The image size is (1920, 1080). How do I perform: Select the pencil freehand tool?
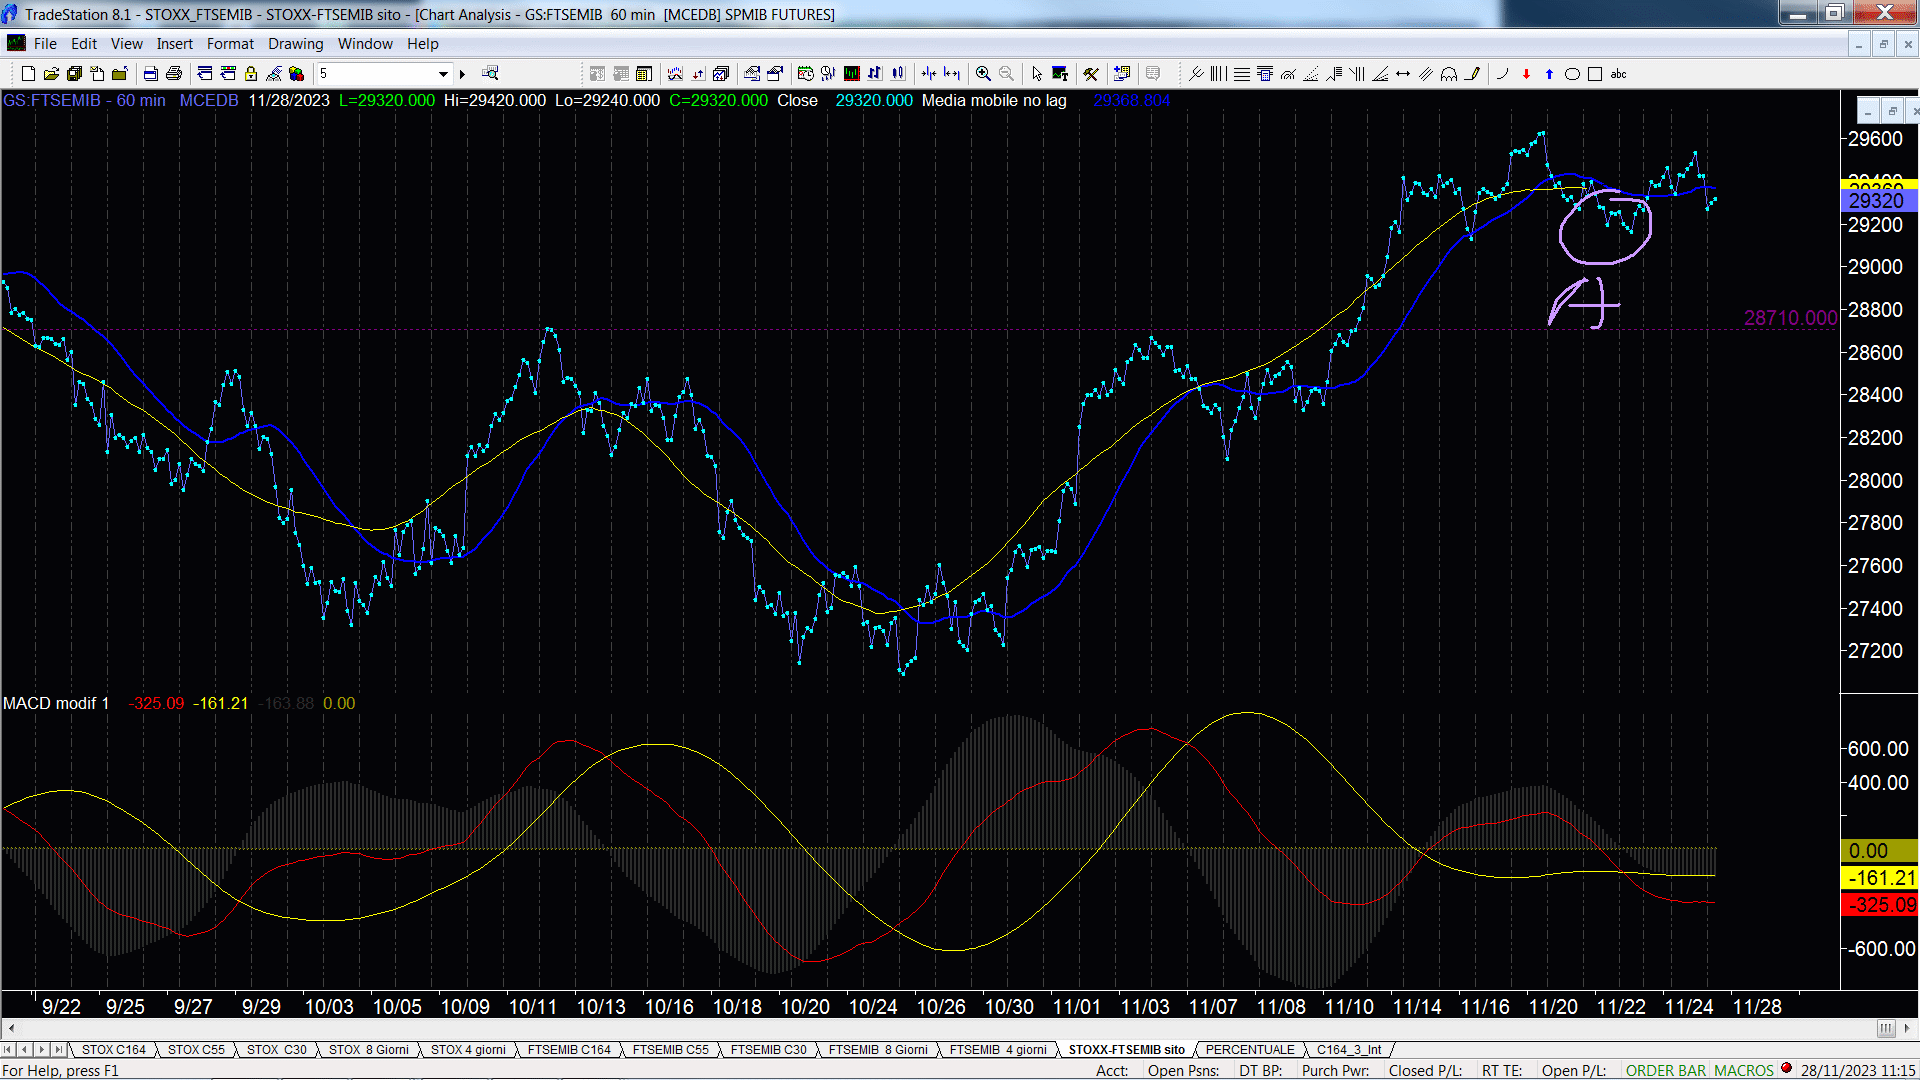[x=1472, y=74]
